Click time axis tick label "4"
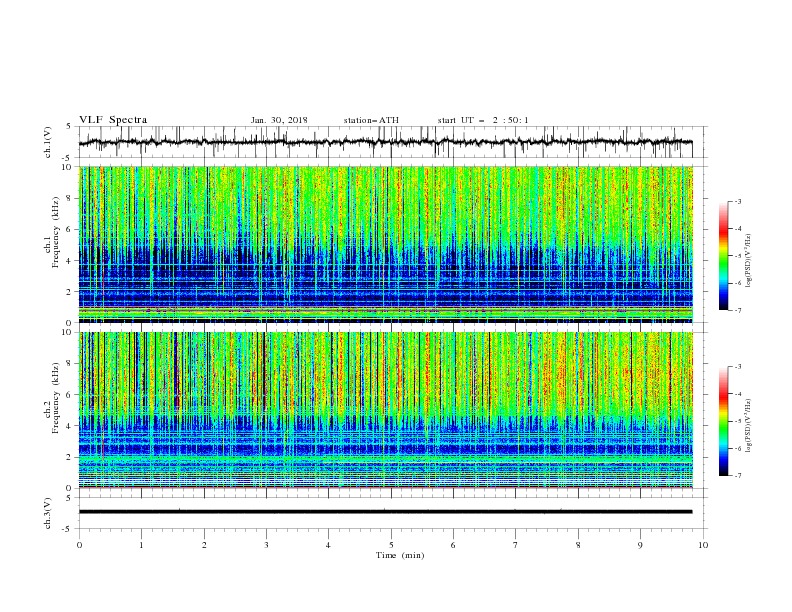The image size is (792, 612). pos(328,545)
